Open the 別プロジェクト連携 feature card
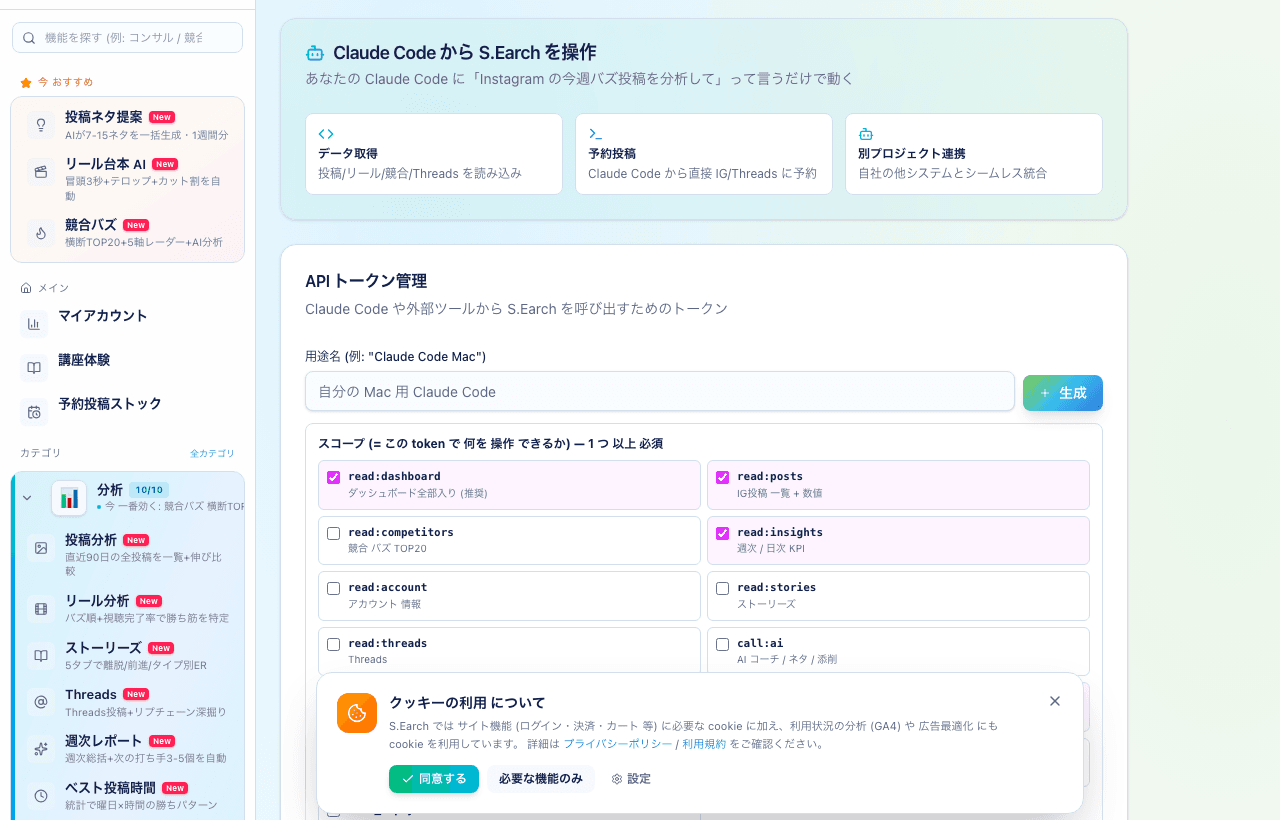Image resolution: width=1280 pixels, height=820 pixels. [974, 154]
